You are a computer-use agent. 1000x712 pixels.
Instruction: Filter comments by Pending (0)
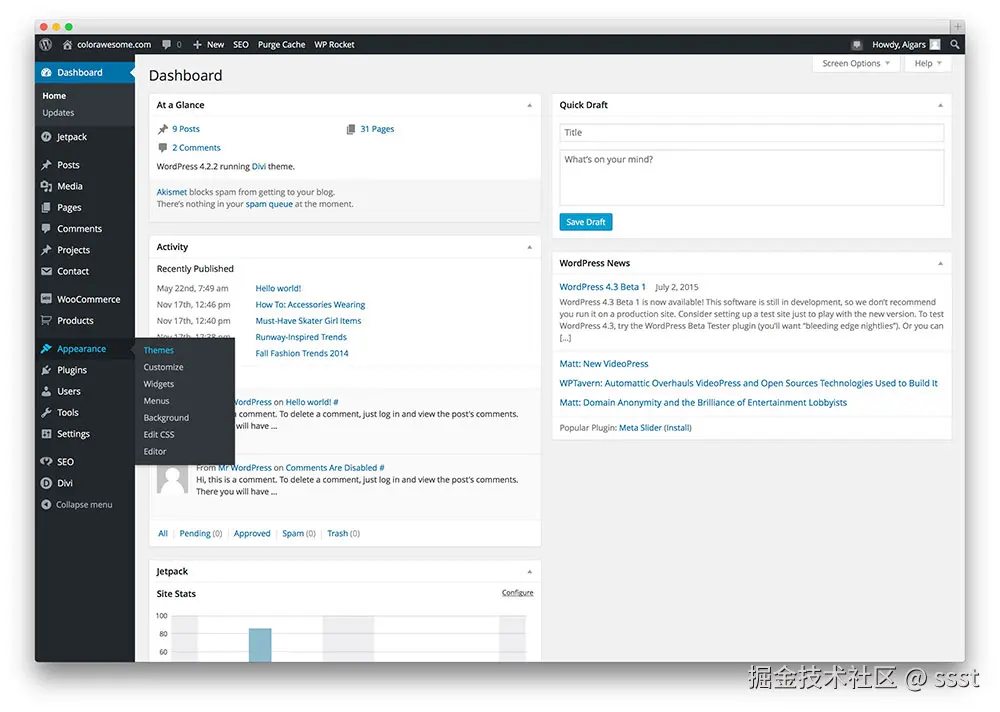click(201, 533)
